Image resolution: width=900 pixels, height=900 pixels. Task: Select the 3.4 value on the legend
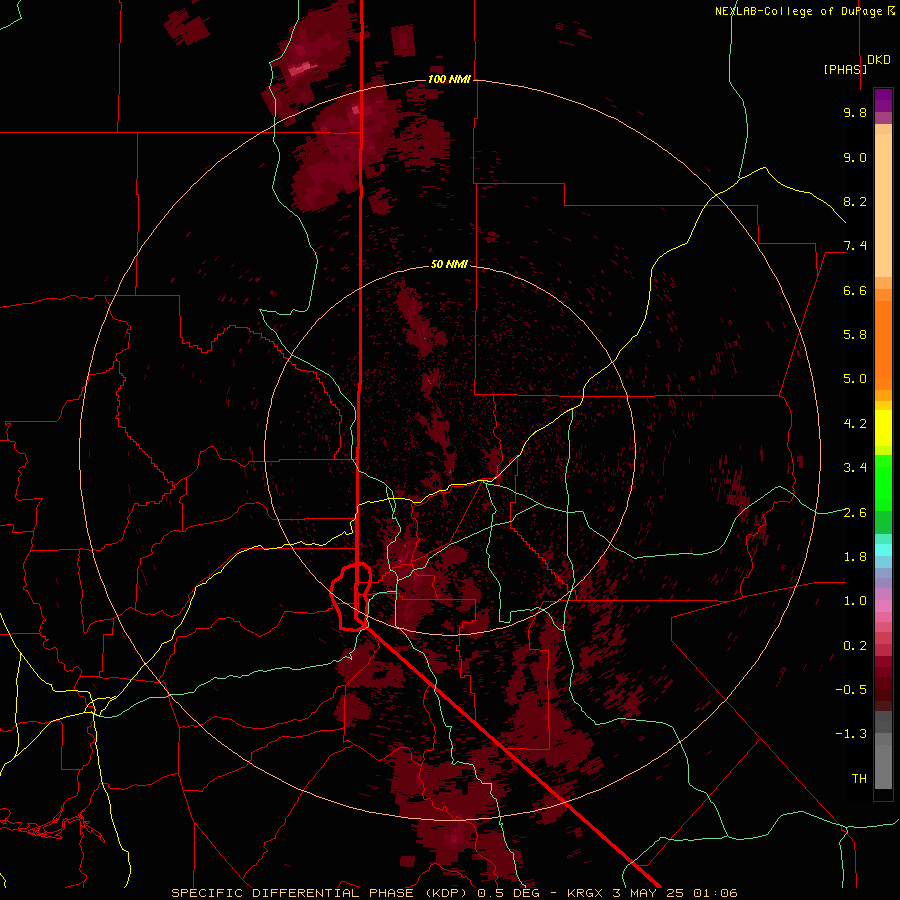[x=855, y=468]
